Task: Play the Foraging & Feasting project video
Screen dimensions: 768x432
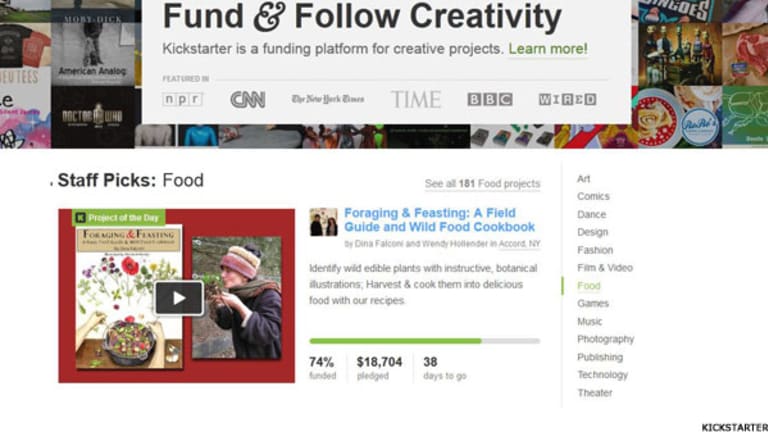Action: [179, 298]
